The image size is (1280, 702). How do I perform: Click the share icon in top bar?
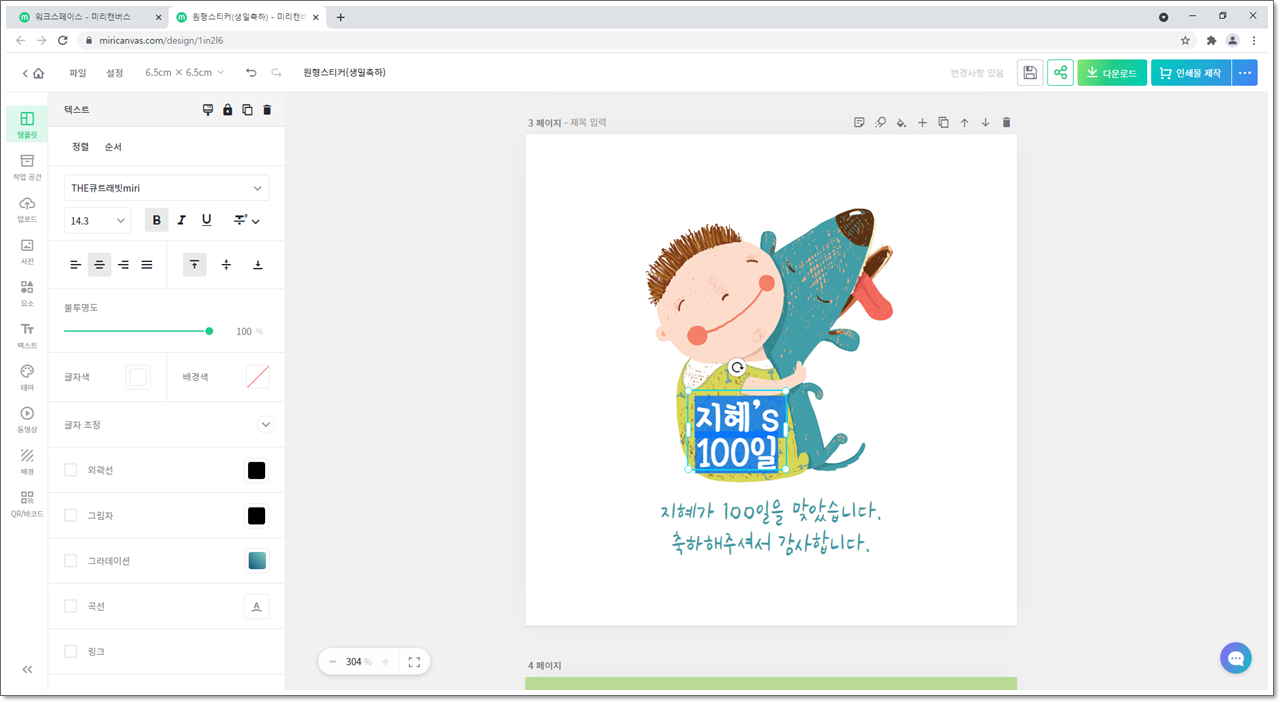tap(1060, 73)
